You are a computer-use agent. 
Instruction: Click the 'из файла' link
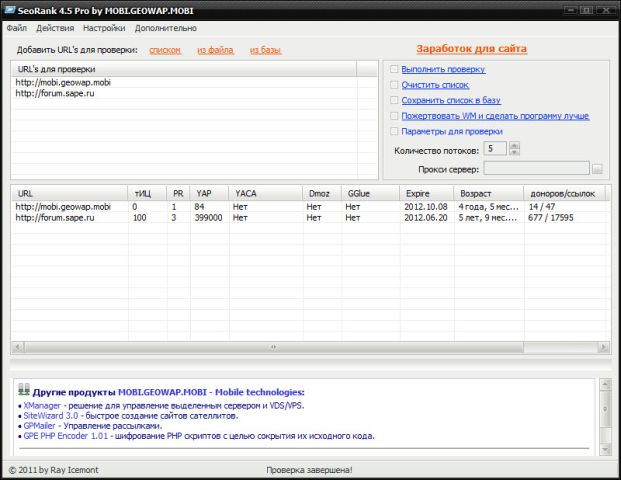214,49
